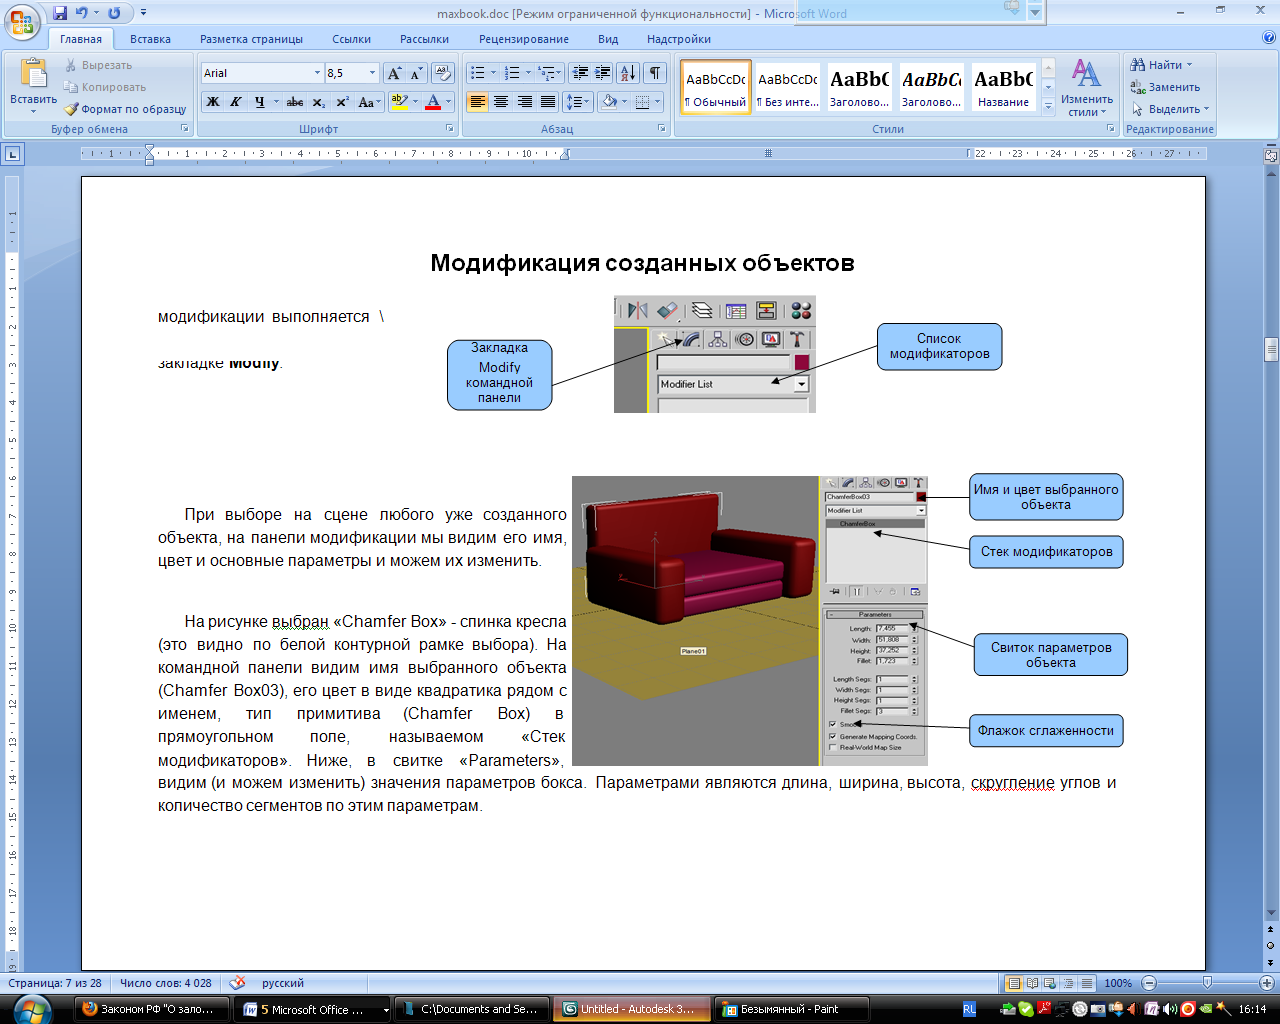
Task: Decrease paragraph indent
Action: point(580,73)
